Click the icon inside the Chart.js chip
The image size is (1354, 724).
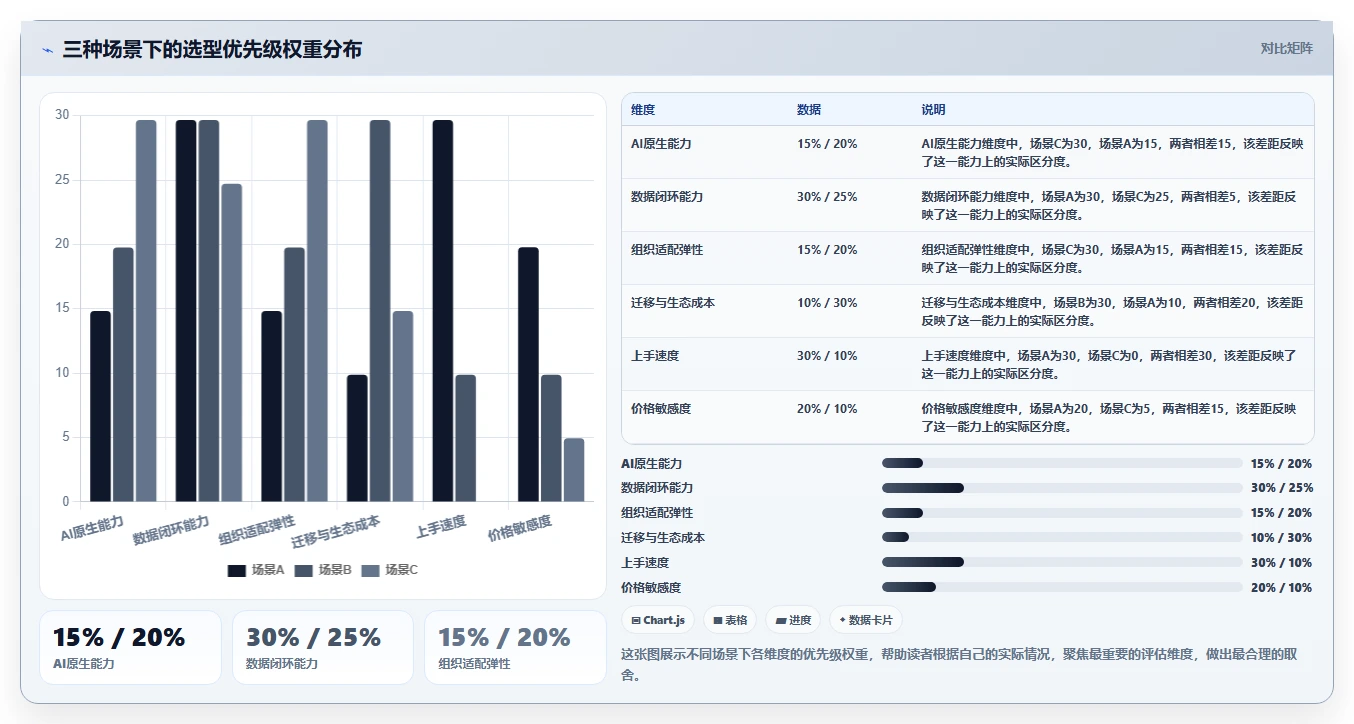click(x=635, y=620)
